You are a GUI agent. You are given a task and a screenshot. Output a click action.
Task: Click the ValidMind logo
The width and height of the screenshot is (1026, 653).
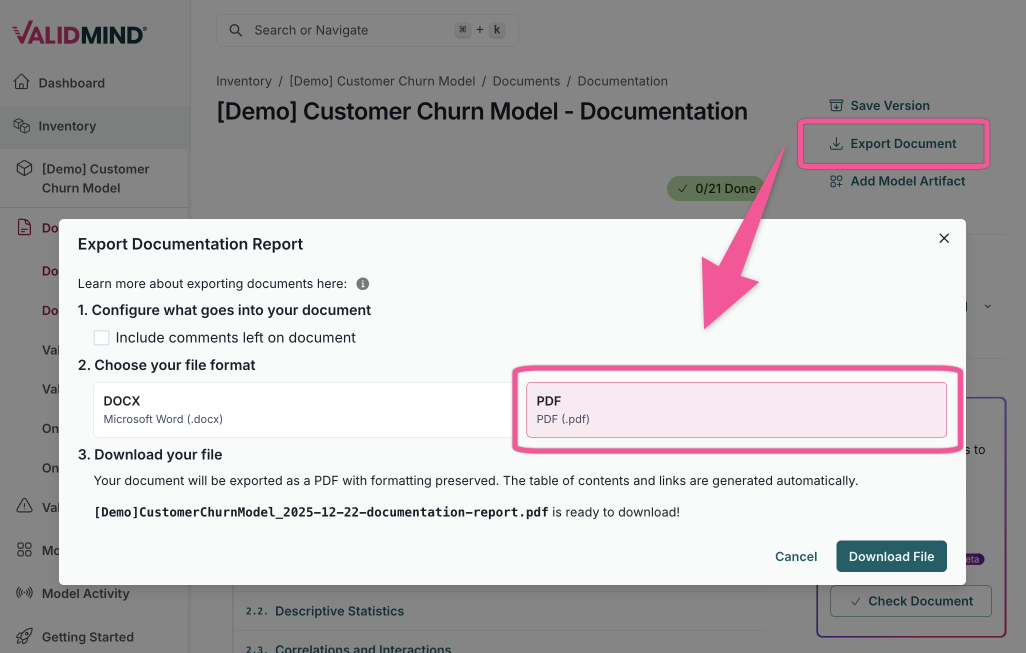click(x=79, y=32)
